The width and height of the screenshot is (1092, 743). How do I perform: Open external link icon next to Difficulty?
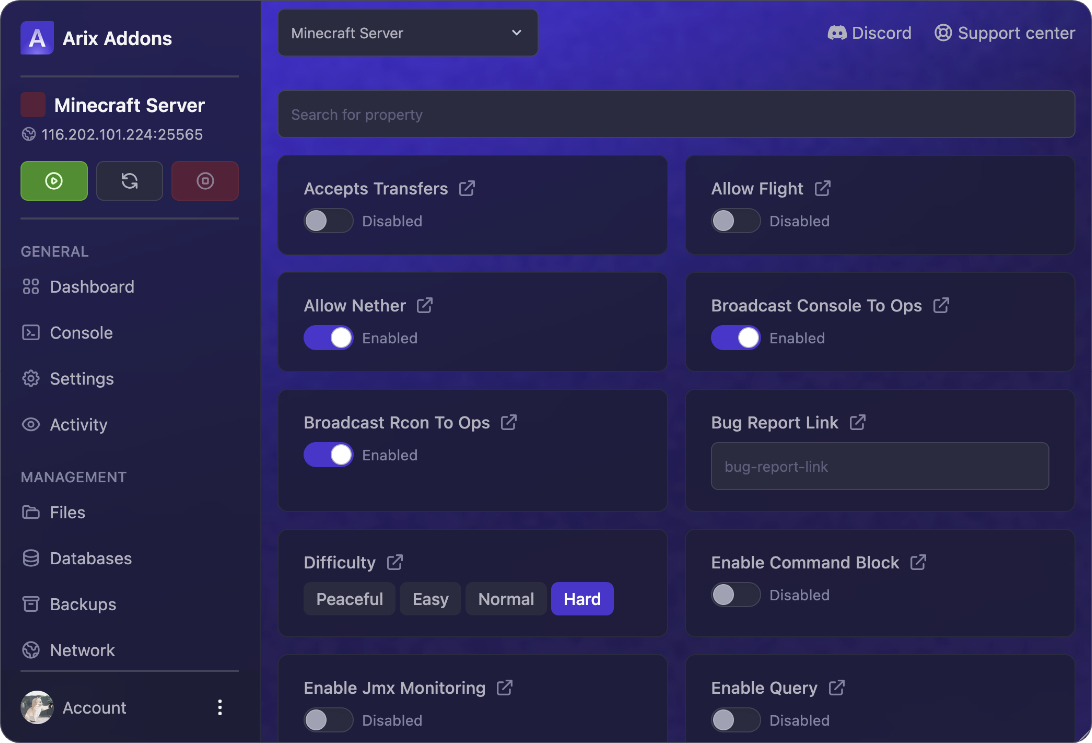pyautogui.click(x=395, y=562)
